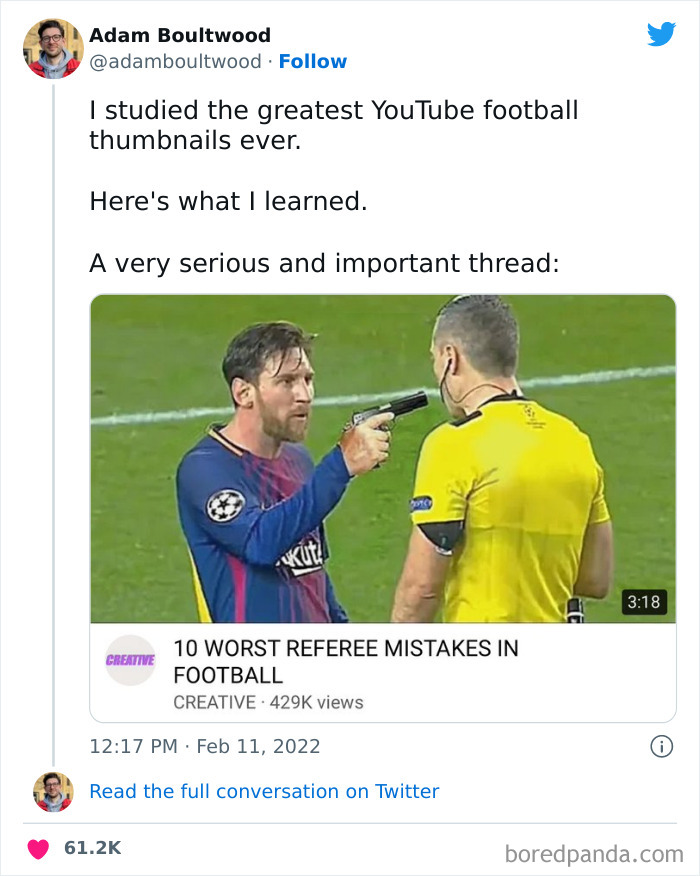Viewport: 700px width, 876px height.
Task: Toggle follow status for @adamboultwood
Action: 314,61
